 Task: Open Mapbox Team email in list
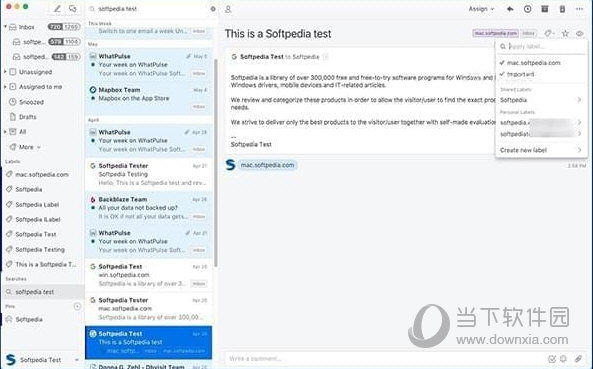(149, 99)
